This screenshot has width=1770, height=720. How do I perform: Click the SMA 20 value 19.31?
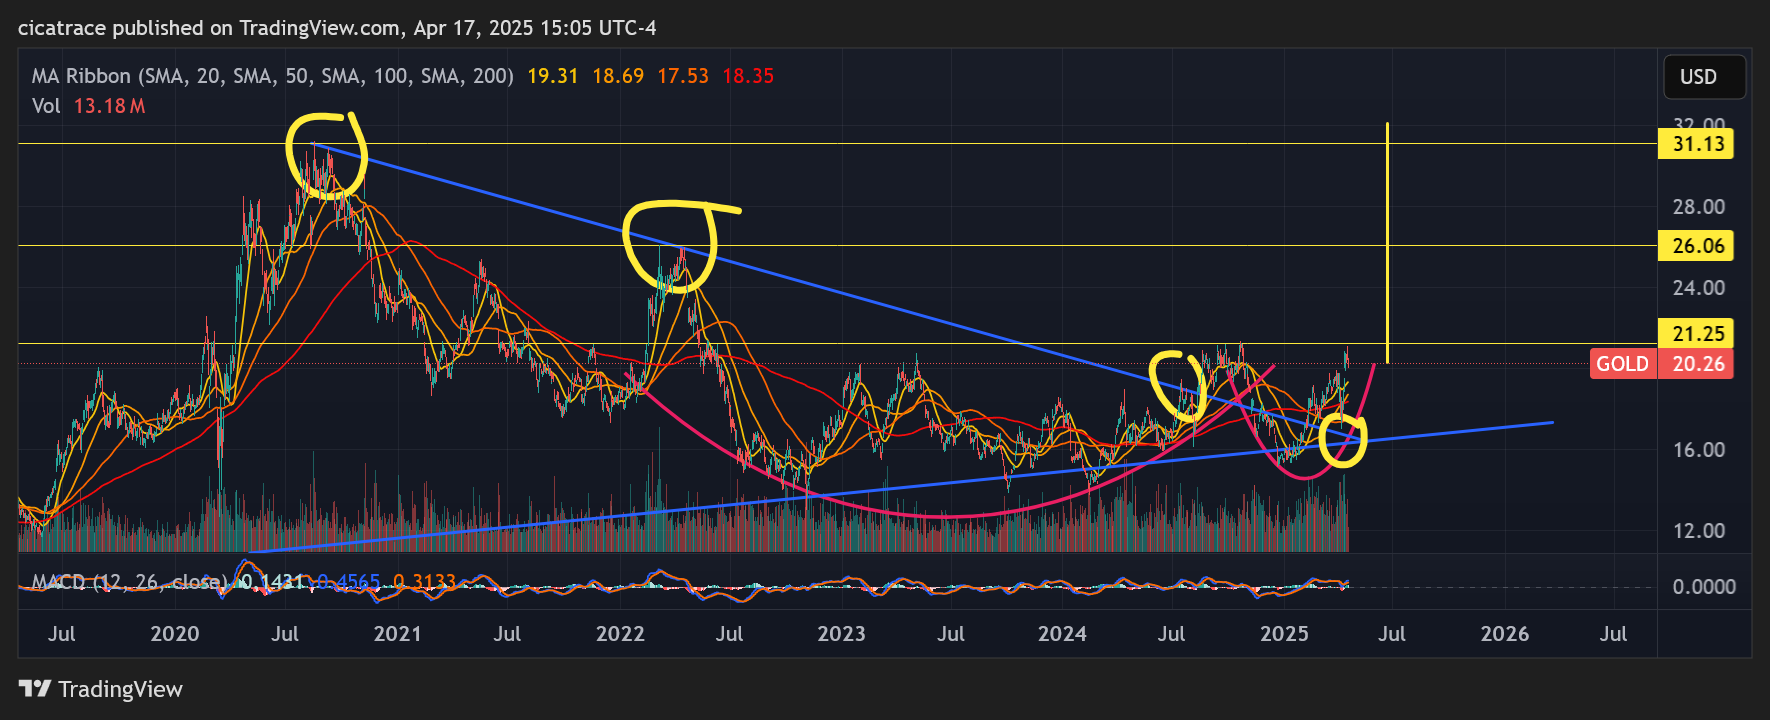click(553, 76)
